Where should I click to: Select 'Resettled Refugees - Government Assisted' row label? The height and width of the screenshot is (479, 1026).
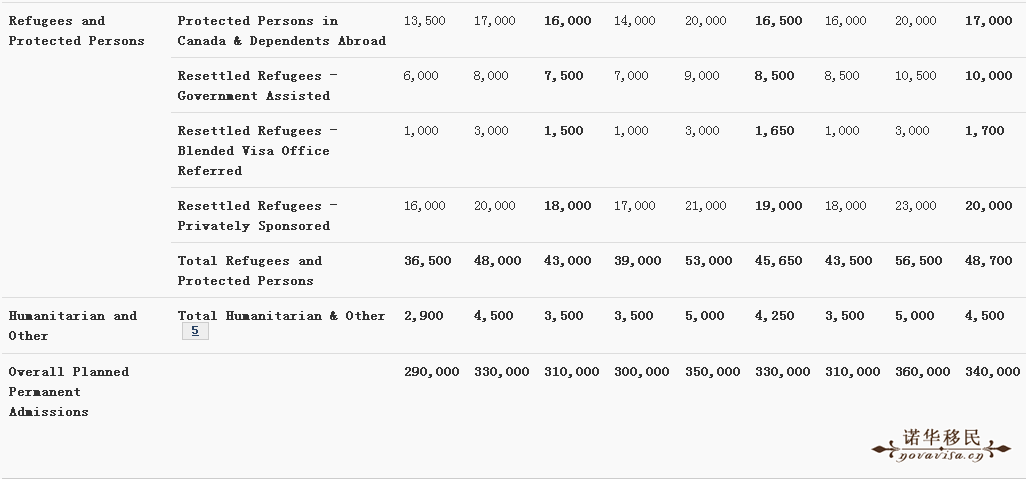[x=258, y=86]
